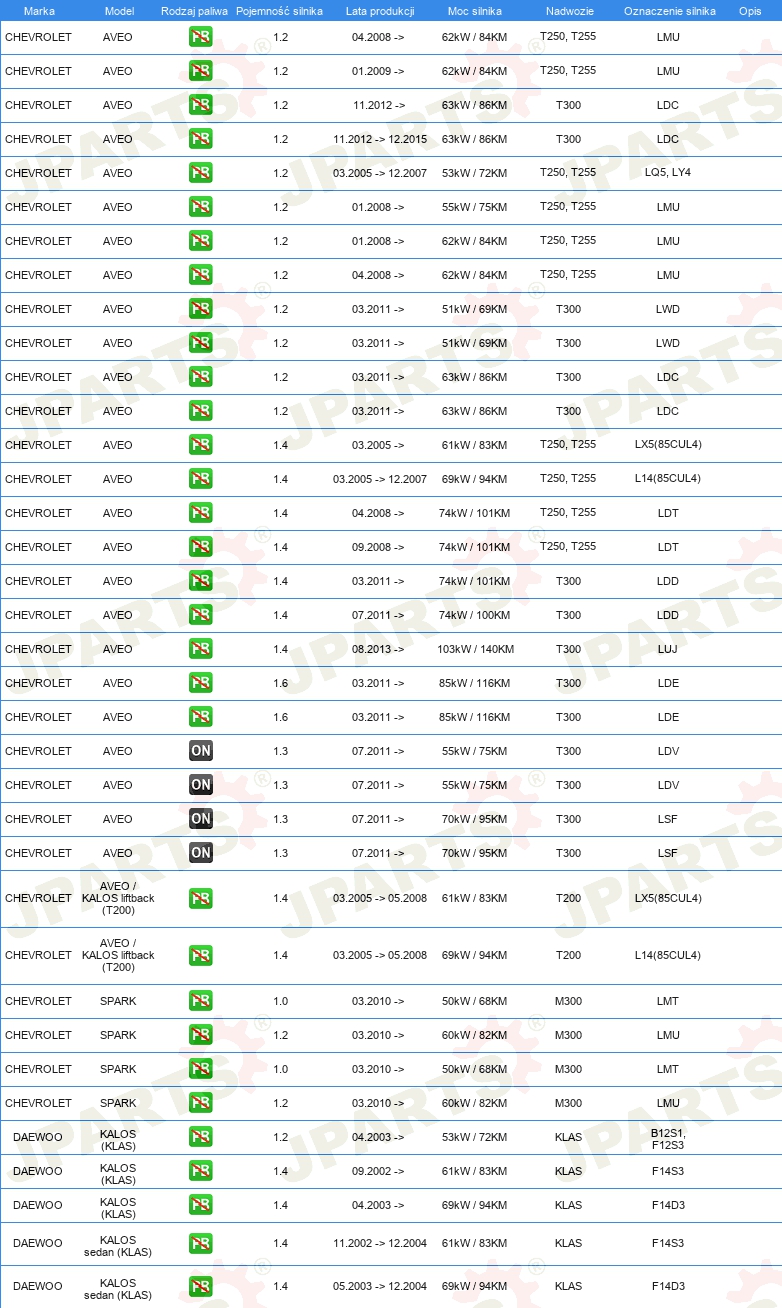Click the T200 body cell in the L14(85CUL4) row

click(568, 955)
